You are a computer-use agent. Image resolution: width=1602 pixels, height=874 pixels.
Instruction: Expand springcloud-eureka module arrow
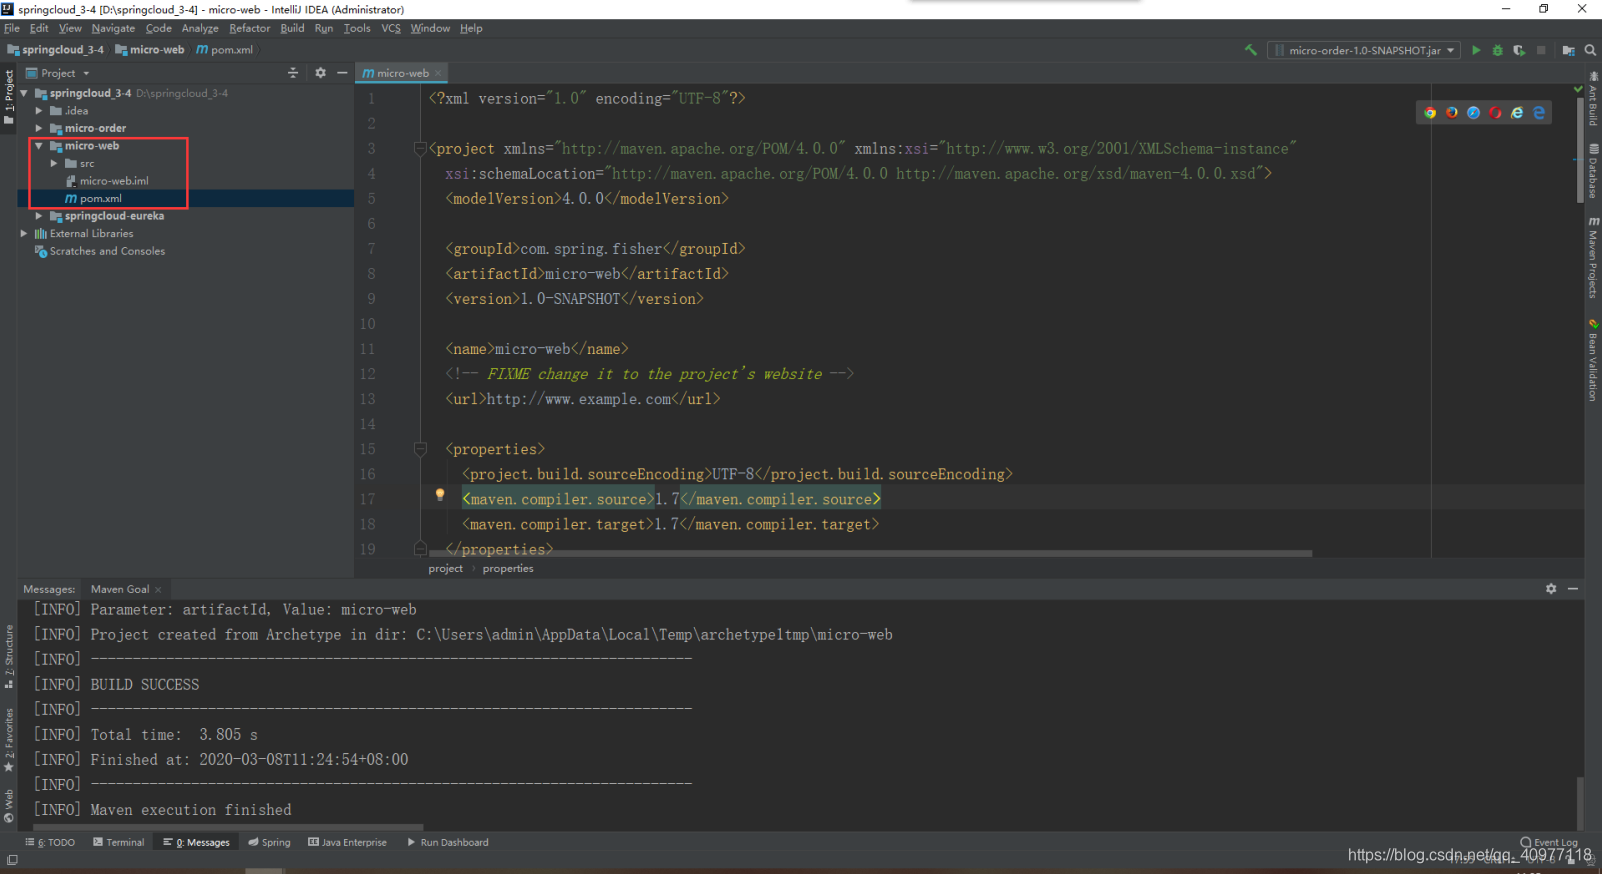click(39, 216)
